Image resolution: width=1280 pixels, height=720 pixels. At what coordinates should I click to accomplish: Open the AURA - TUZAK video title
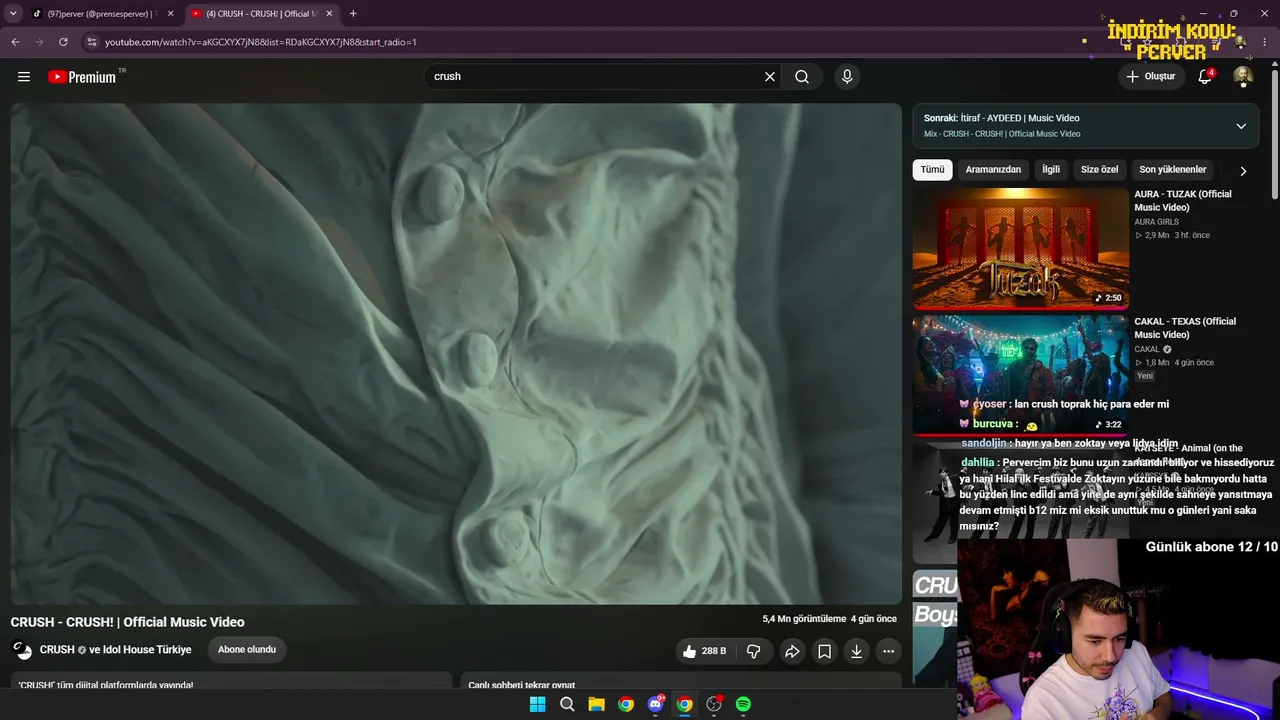click(x=1183, y=201)
